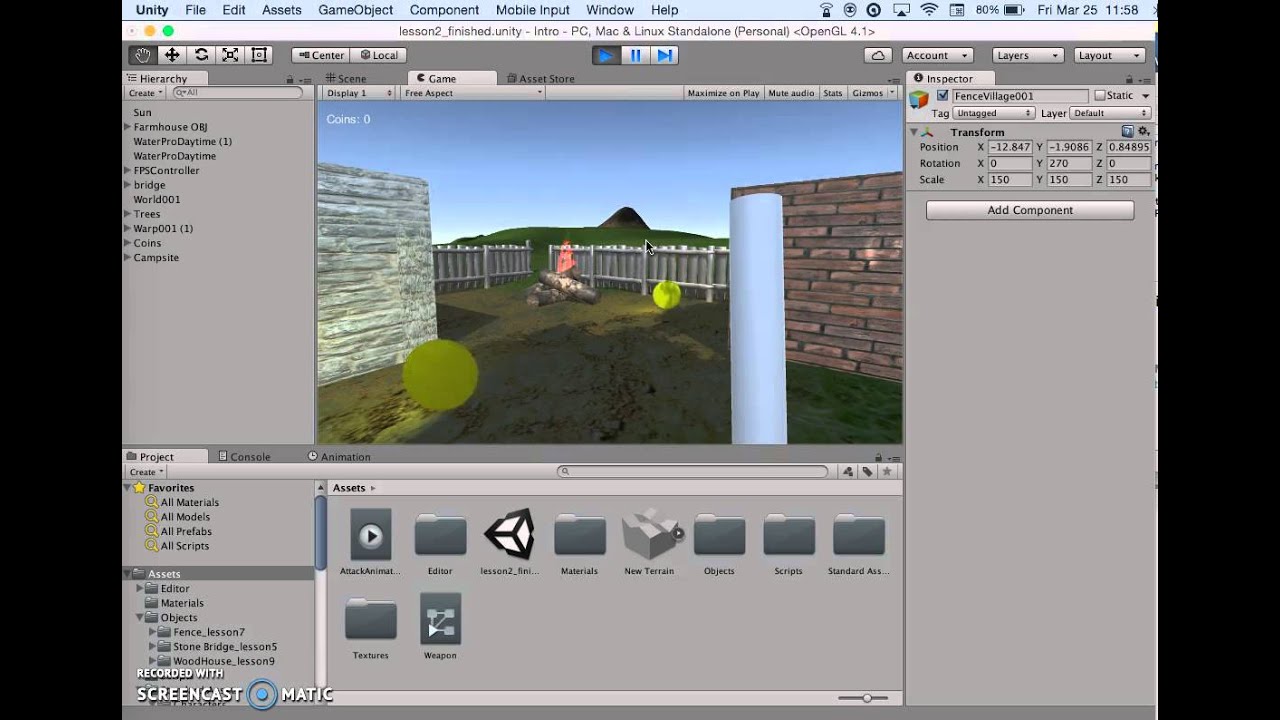1280x720 pixels.
Task: Click FenceVillage001 cube object icon
Action: [x=919, y=100]
